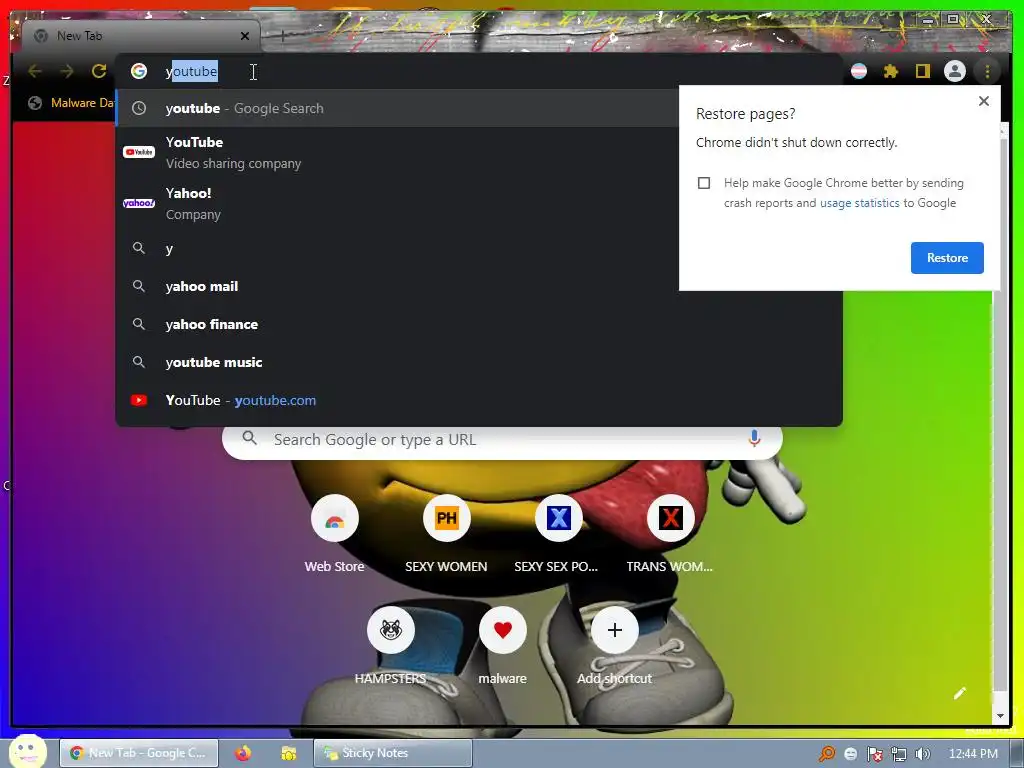The width and height of the screenshot is (1024, 768).
Task: Click the search magnifier in Google box
Action: [249, 438]
